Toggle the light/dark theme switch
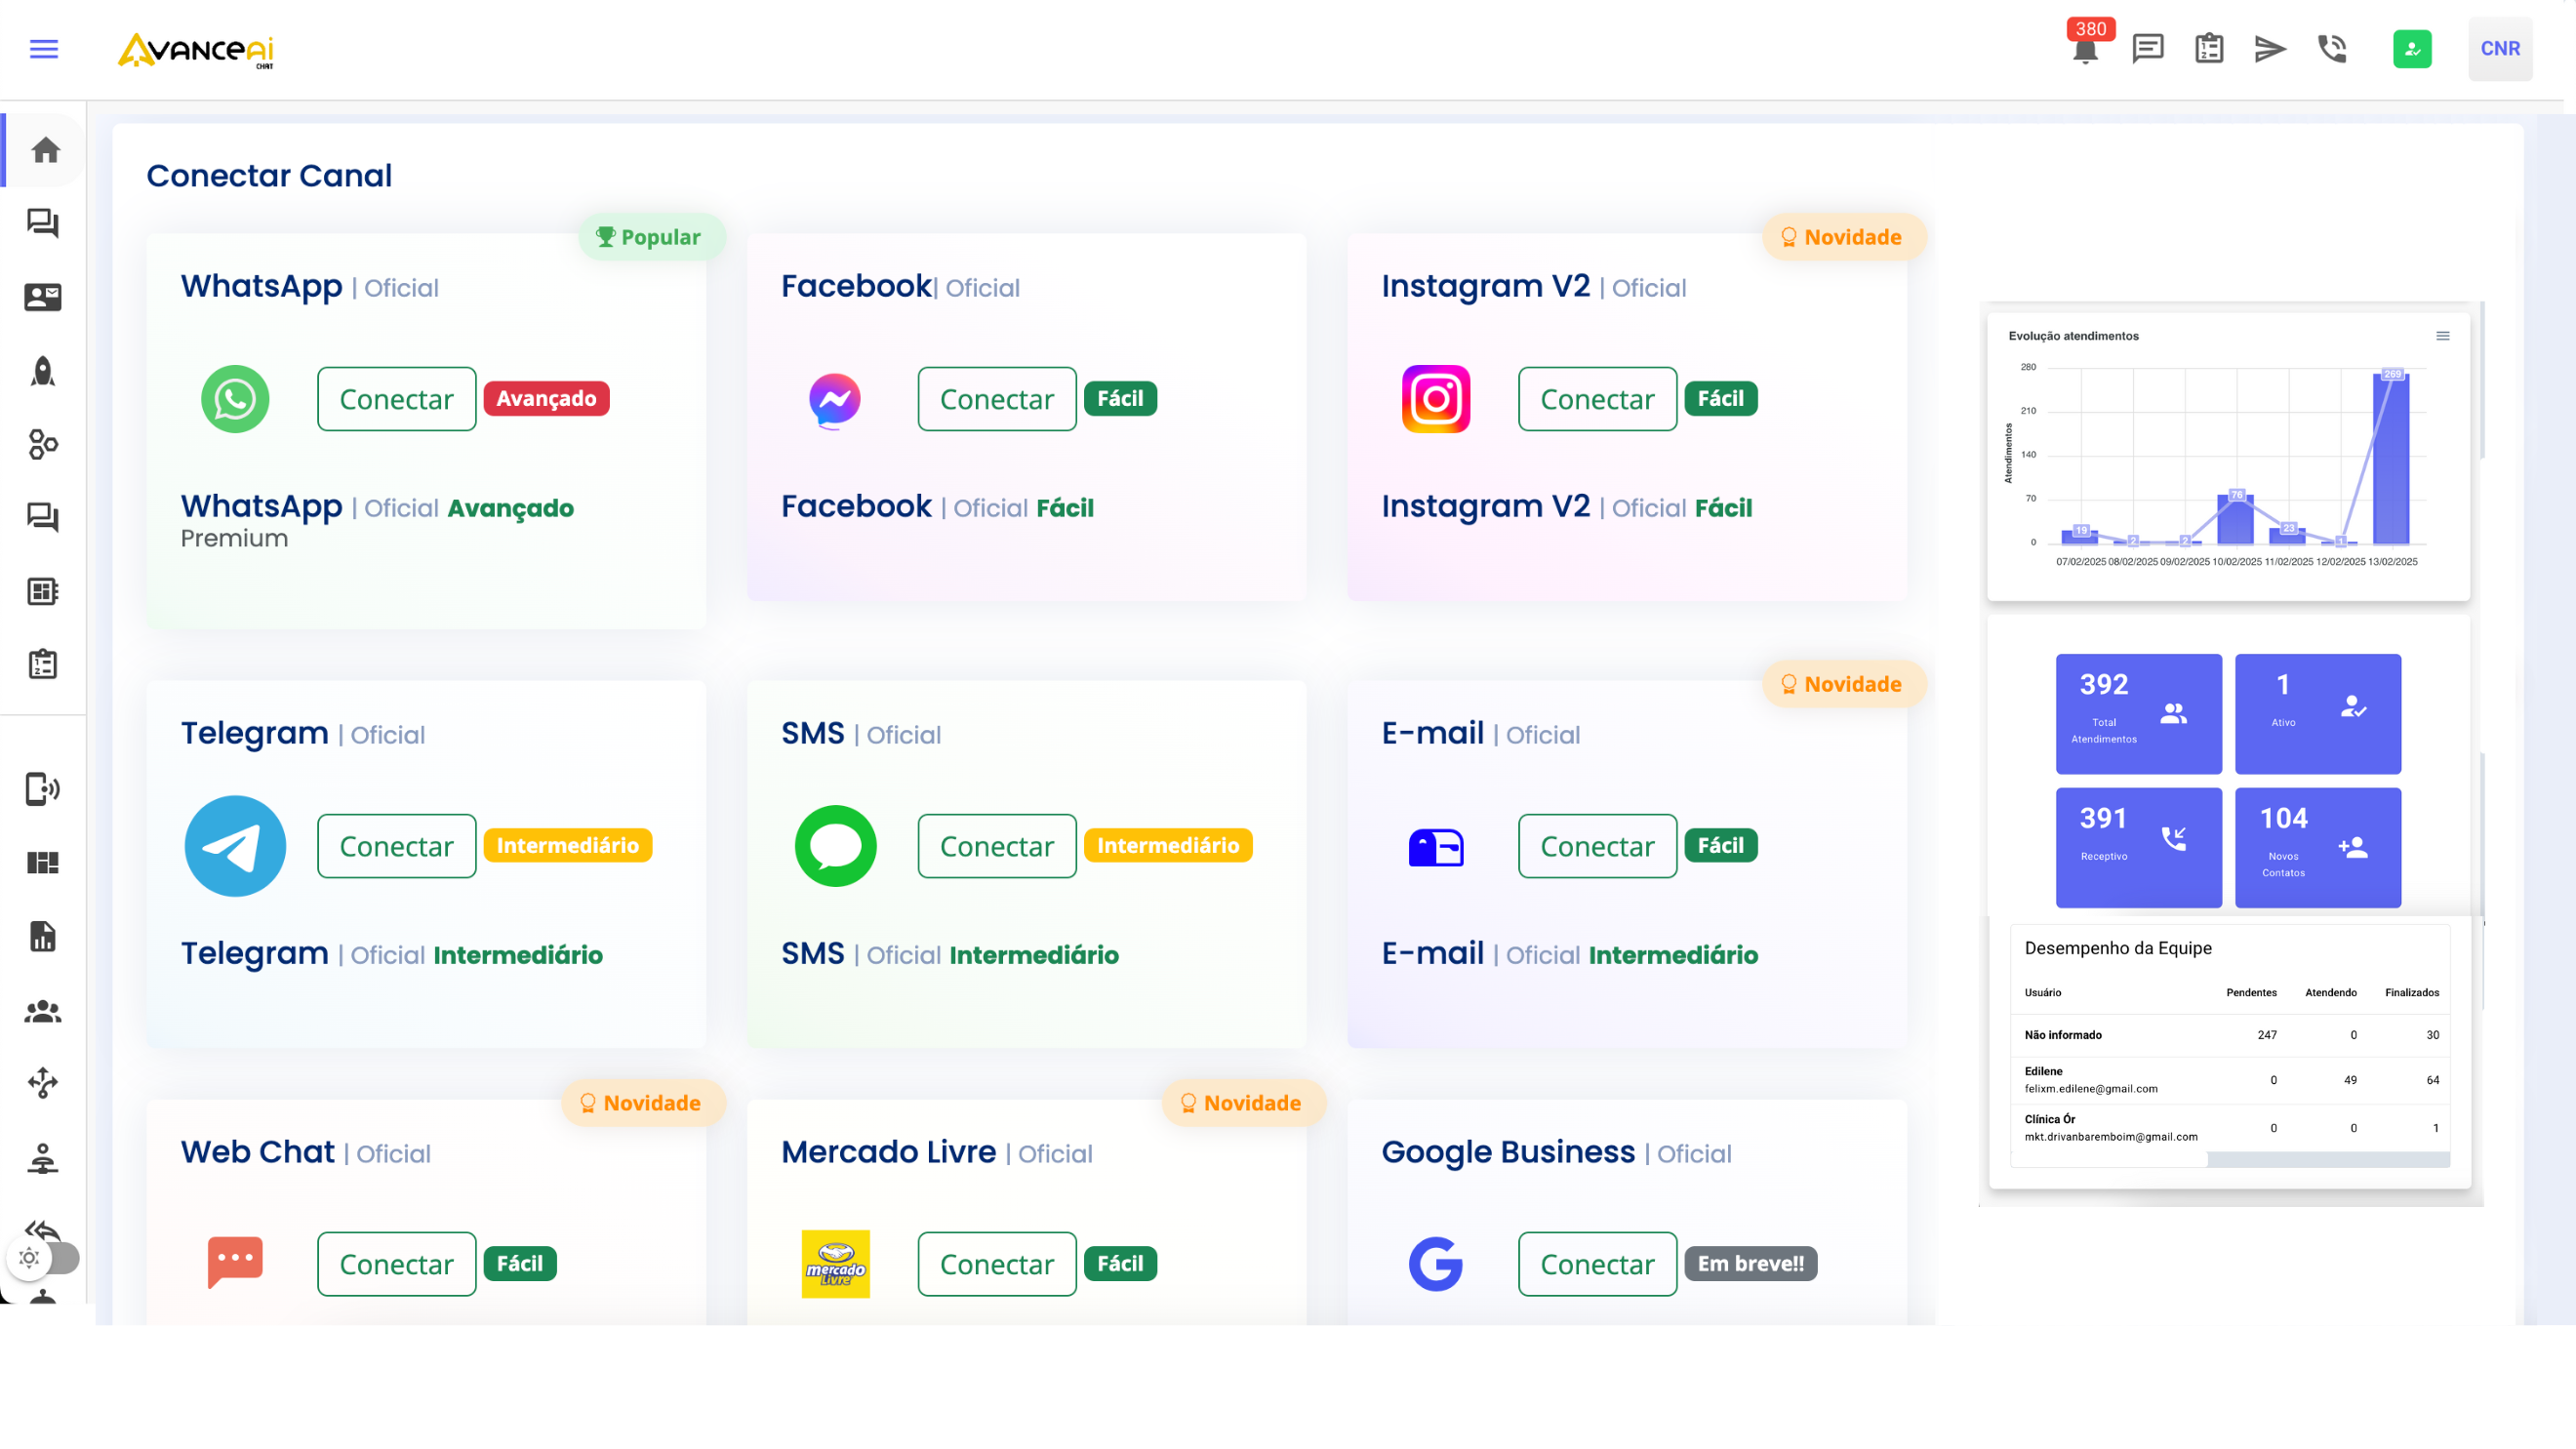 [45, 1258]
